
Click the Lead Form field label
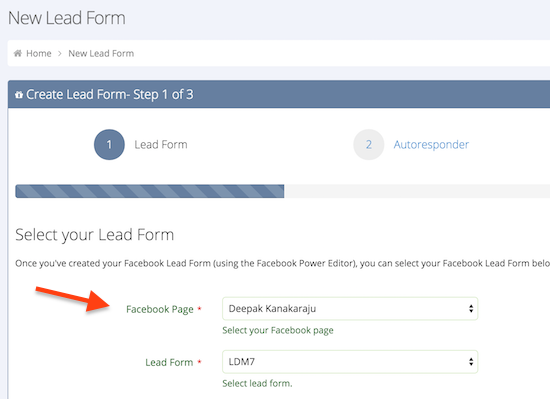tap(169, 362)
